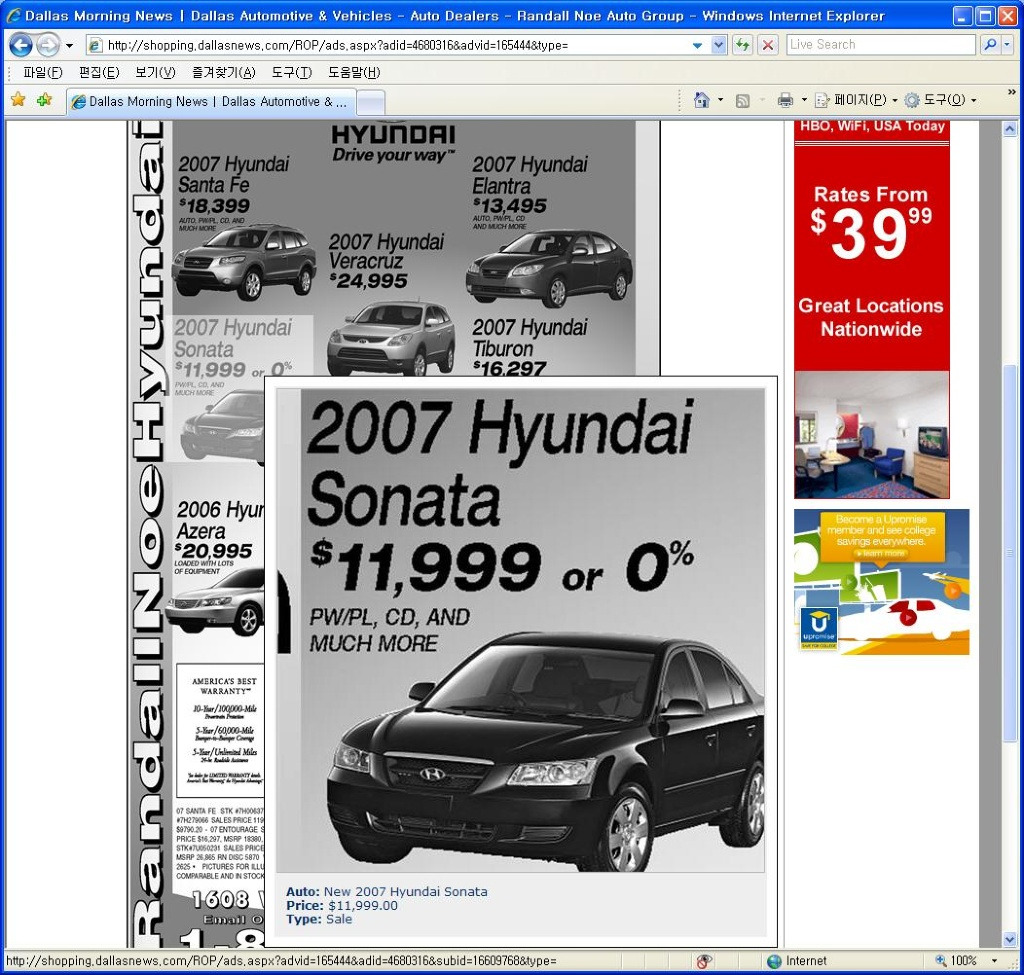Click the 100% zoom level button
The image size is (1024, 975).
click(956, 961)
